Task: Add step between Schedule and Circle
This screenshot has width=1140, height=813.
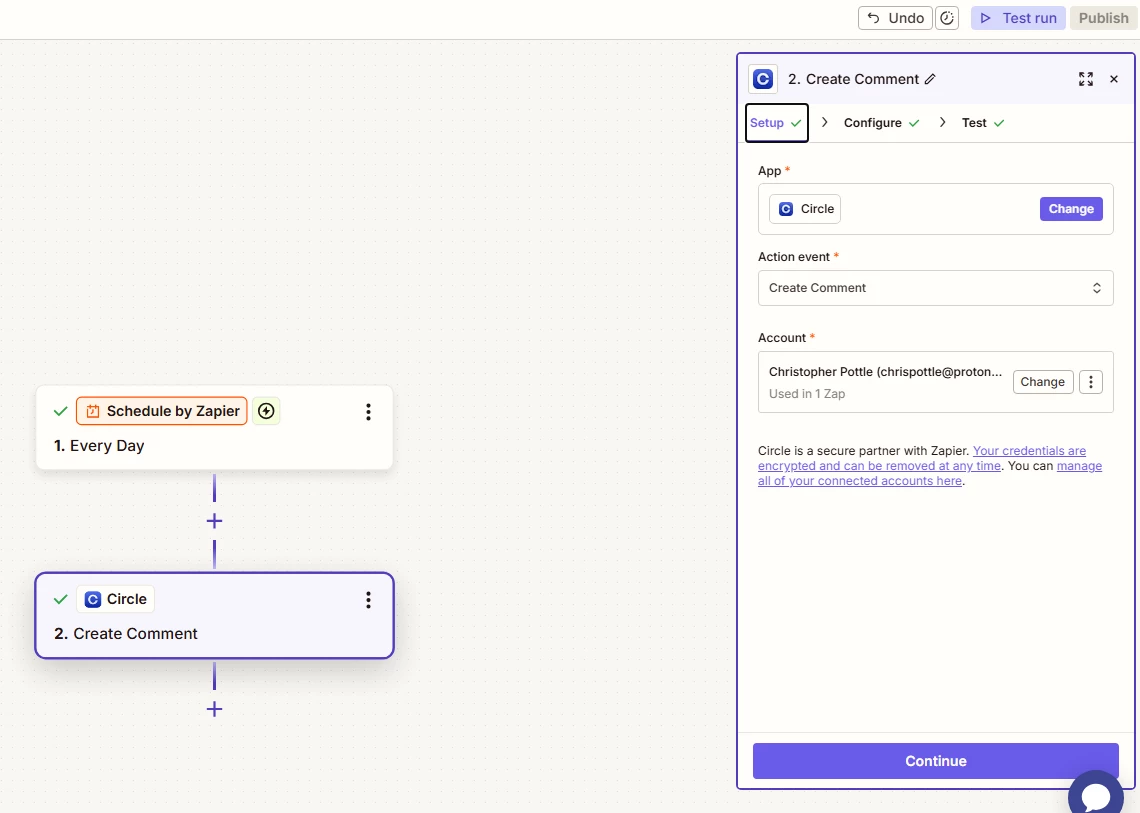Action: (x=214, y=521)
